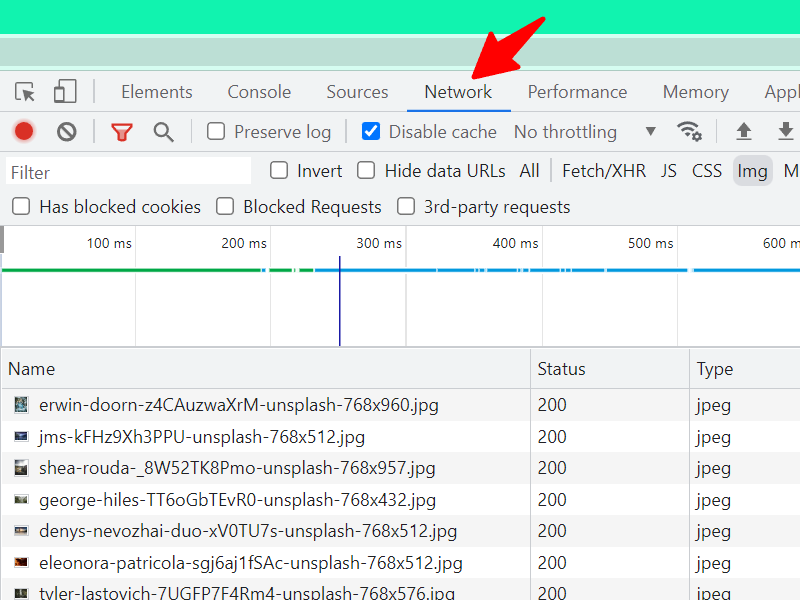Switch to the Elements tab
Image resolution: width=800 pixels, height=600 pixels.
coord(157,92)
